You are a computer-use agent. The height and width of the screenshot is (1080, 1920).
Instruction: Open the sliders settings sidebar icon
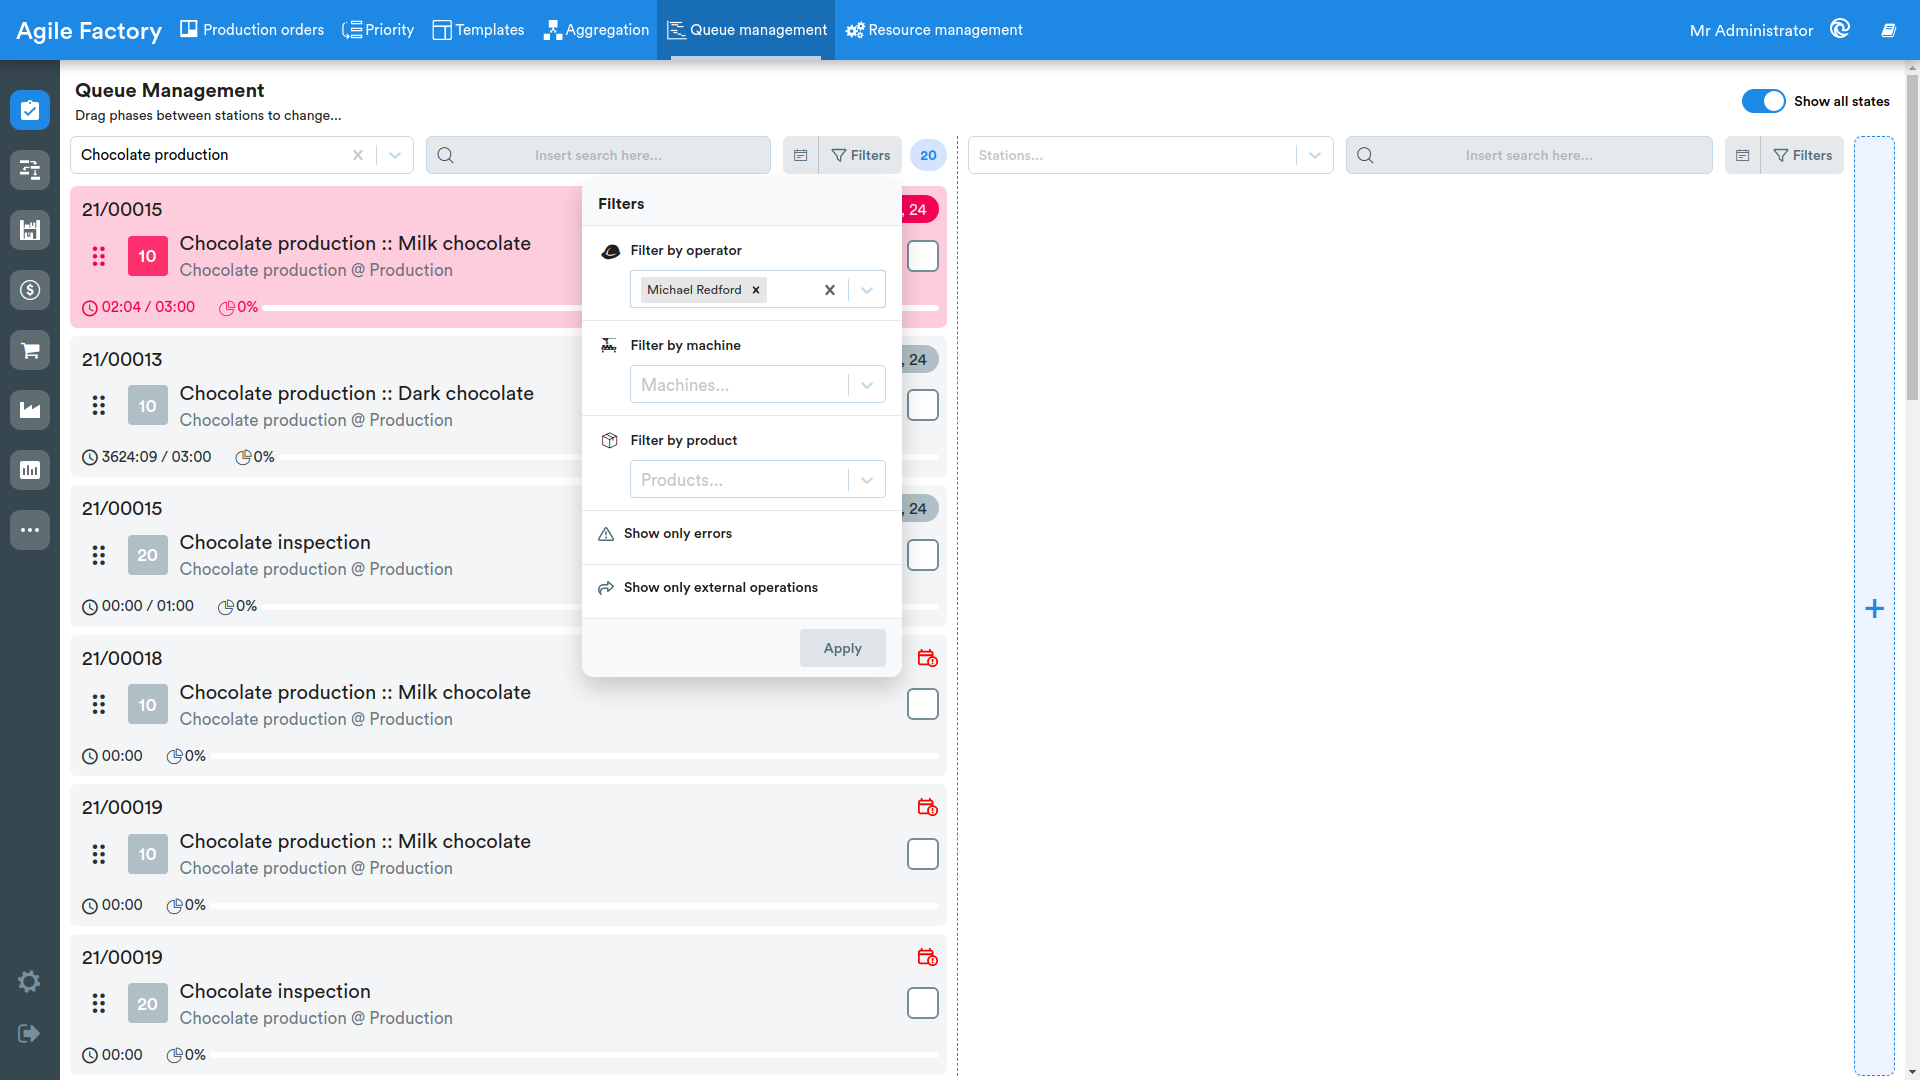30,170
